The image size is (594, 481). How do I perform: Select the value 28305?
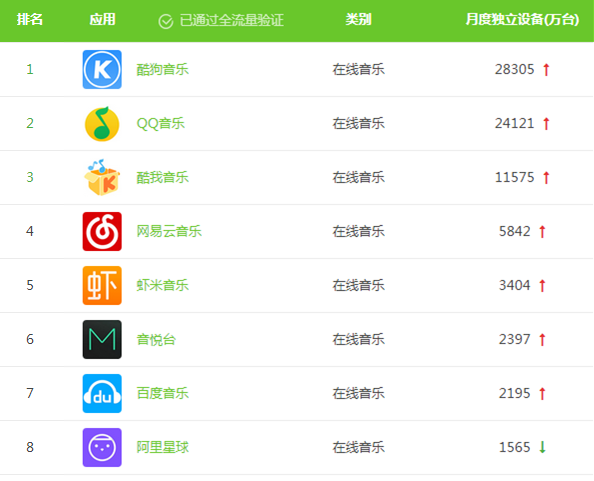(x=514, y=69)
